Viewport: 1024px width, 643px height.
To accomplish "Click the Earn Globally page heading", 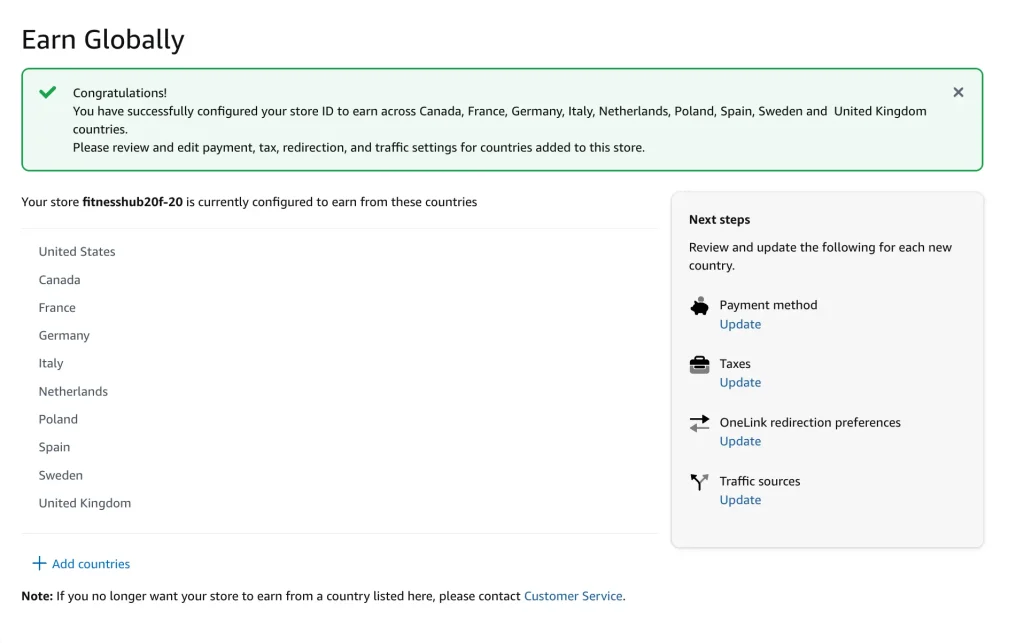I will click(103, 40).
